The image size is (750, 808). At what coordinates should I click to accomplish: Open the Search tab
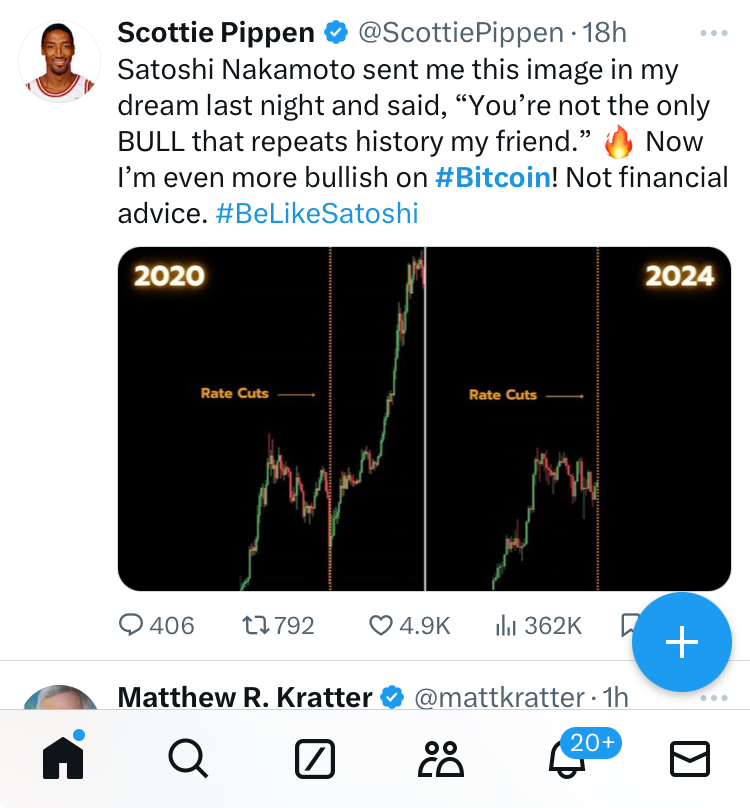tap(187, 760)
